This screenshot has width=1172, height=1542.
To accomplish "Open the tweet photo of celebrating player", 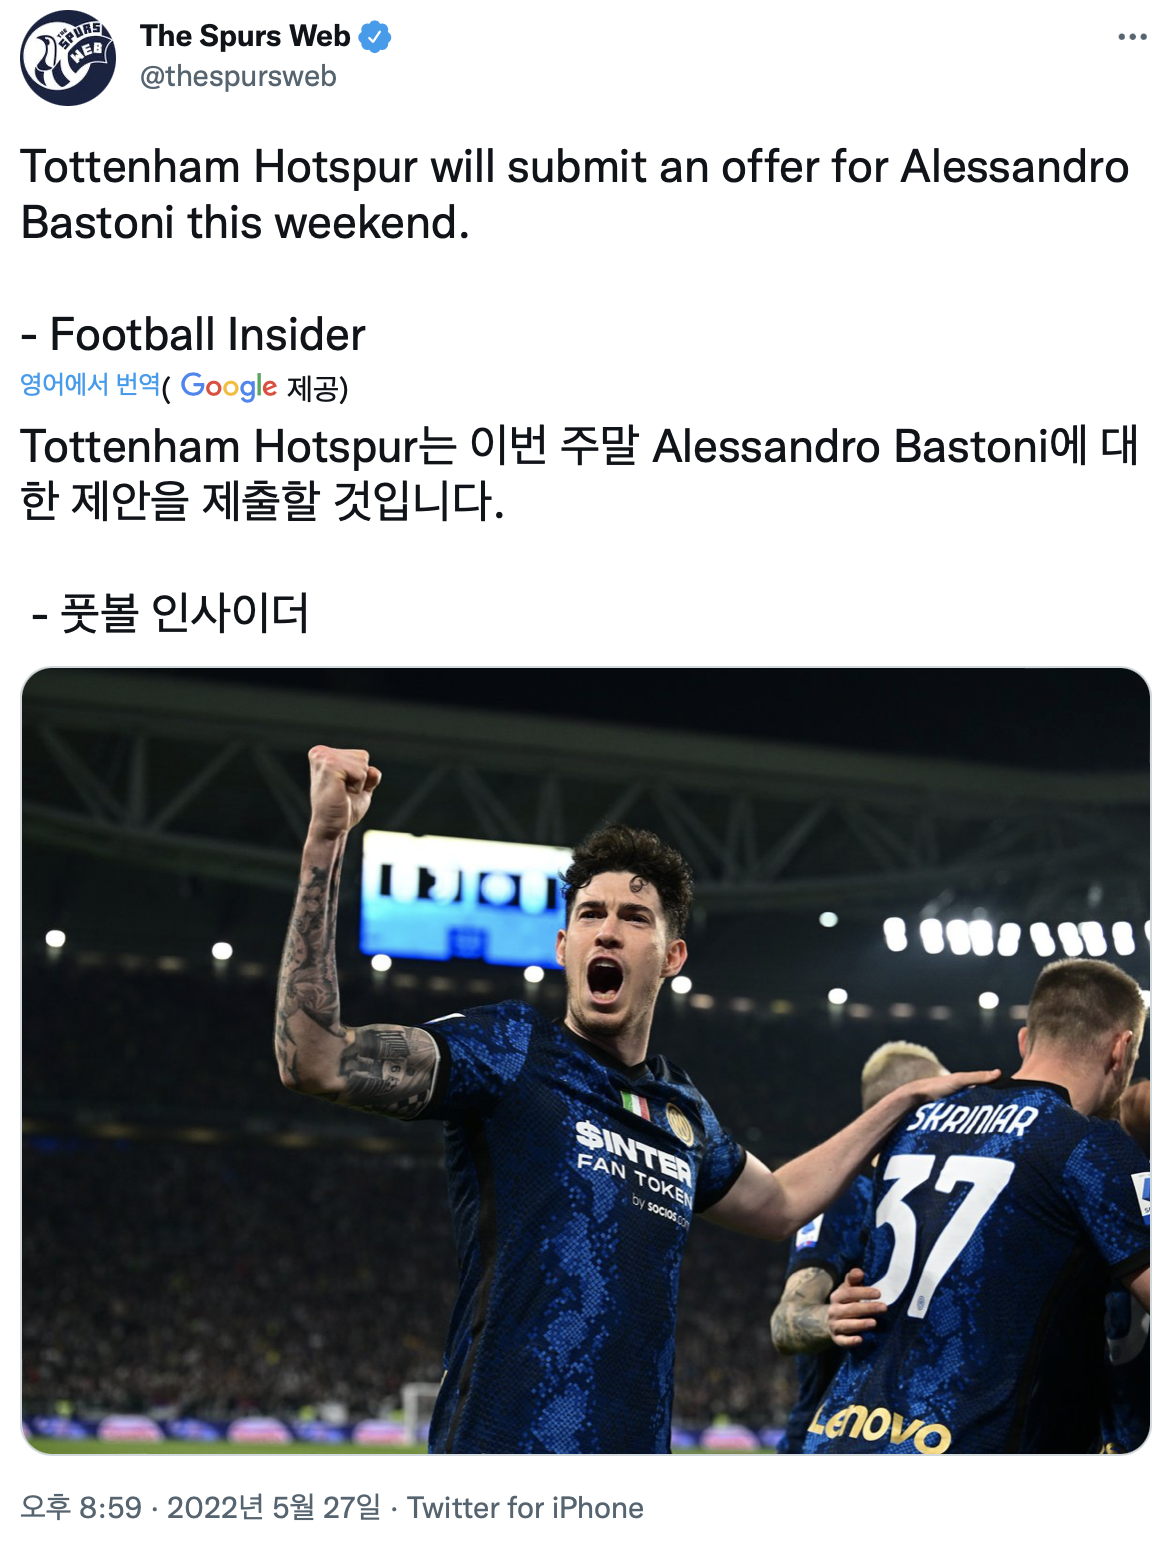I will tap(586, 1060).
